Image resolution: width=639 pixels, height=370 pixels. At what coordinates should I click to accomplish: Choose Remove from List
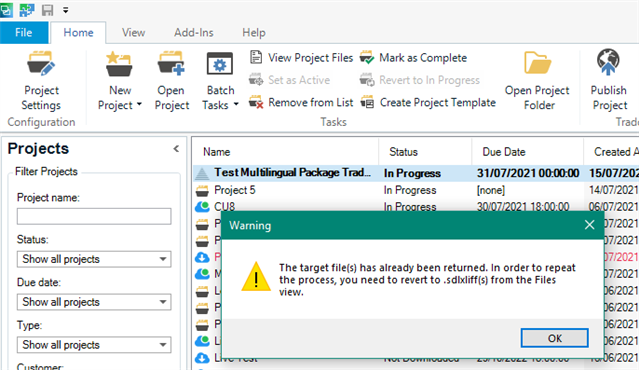point(302,103)
